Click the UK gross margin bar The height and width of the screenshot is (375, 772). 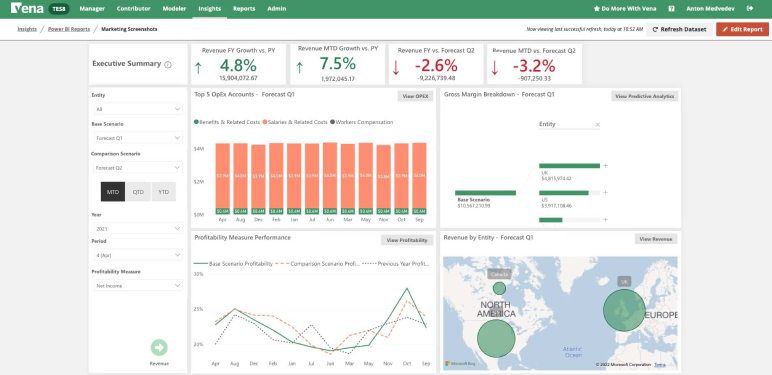point(569,166)
